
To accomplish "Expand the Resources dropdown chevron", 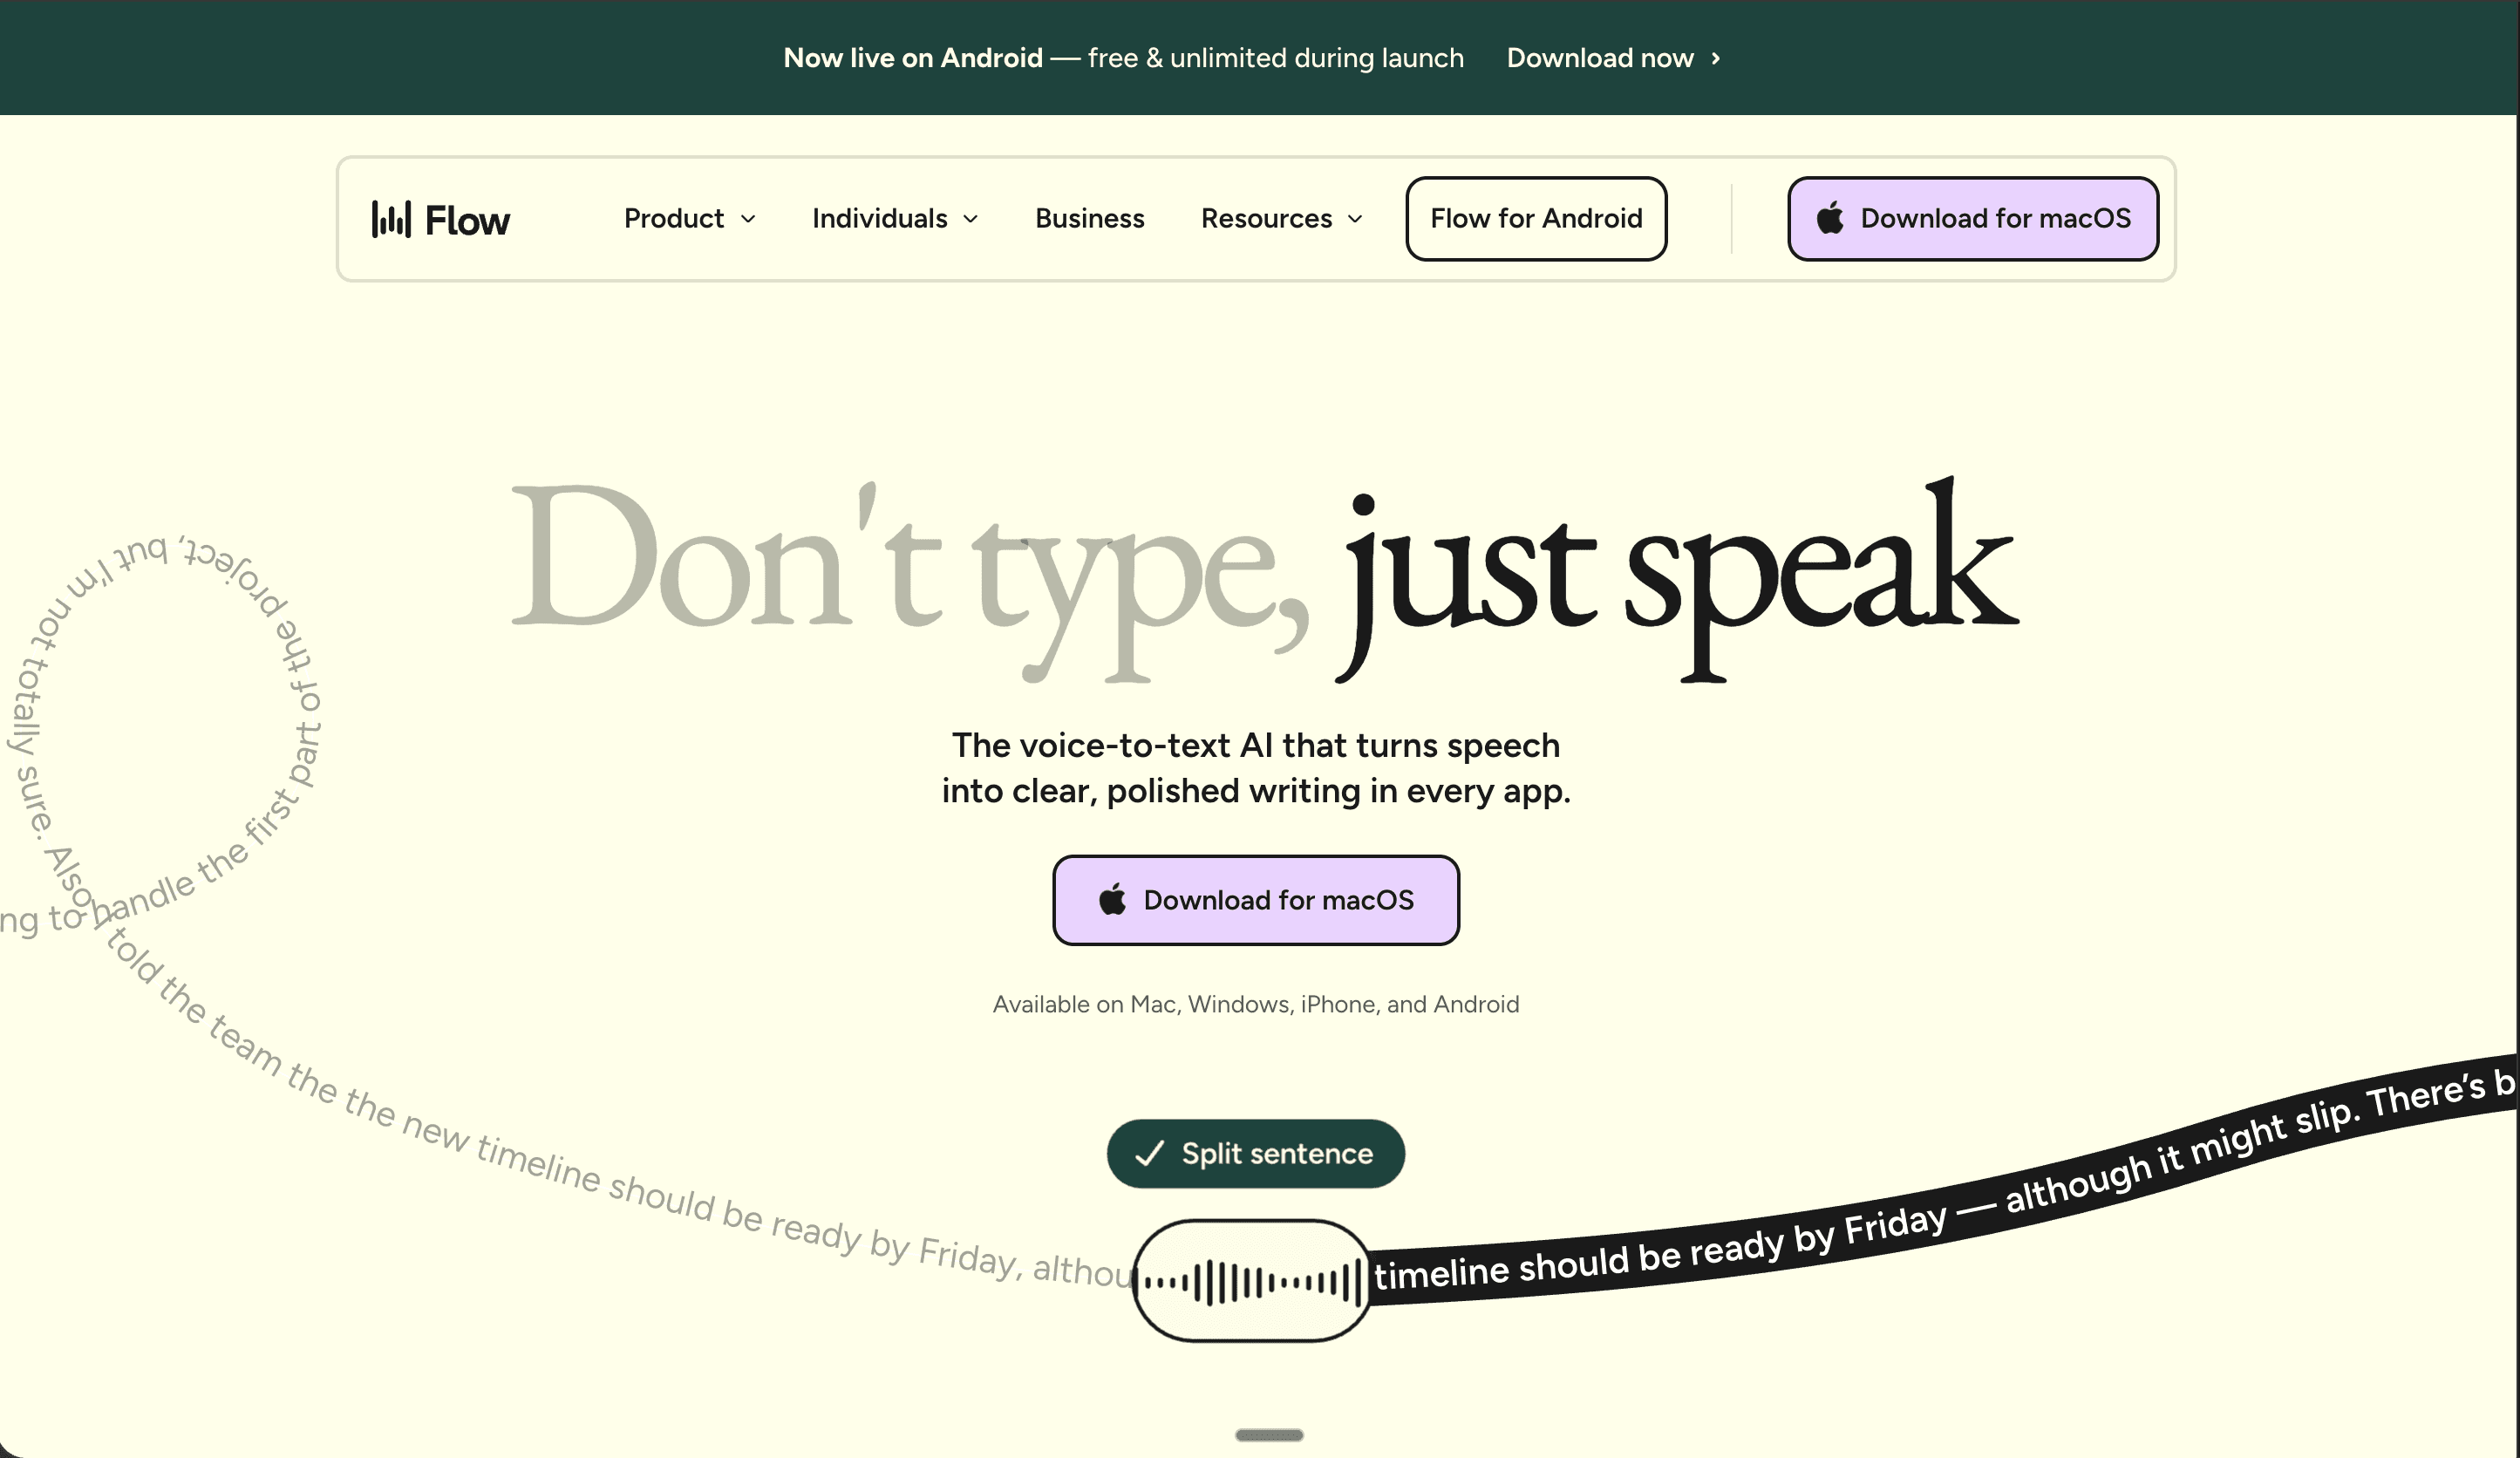I will click(1355, 219).
